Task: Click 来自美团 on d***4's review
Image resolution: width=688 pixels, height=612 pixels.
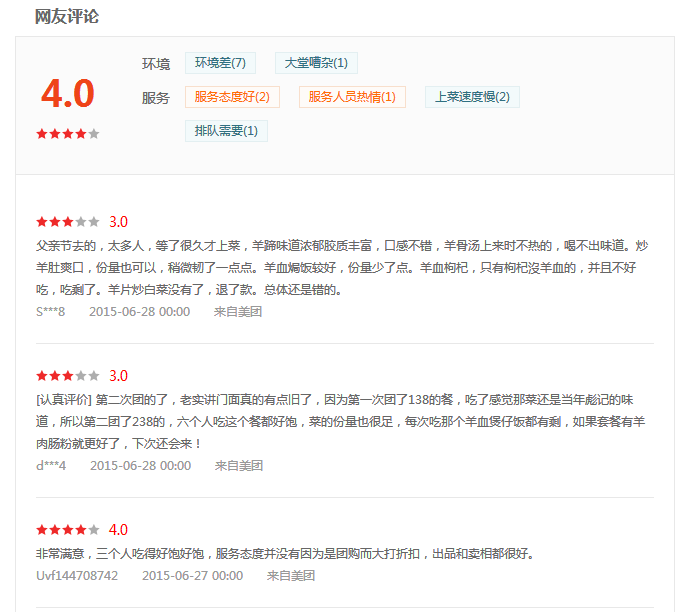Action: (239, 466)
